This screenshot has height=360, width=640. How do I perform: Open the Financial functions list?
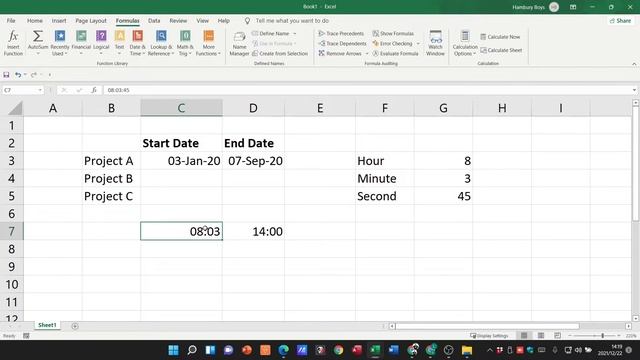click(81, 42)
